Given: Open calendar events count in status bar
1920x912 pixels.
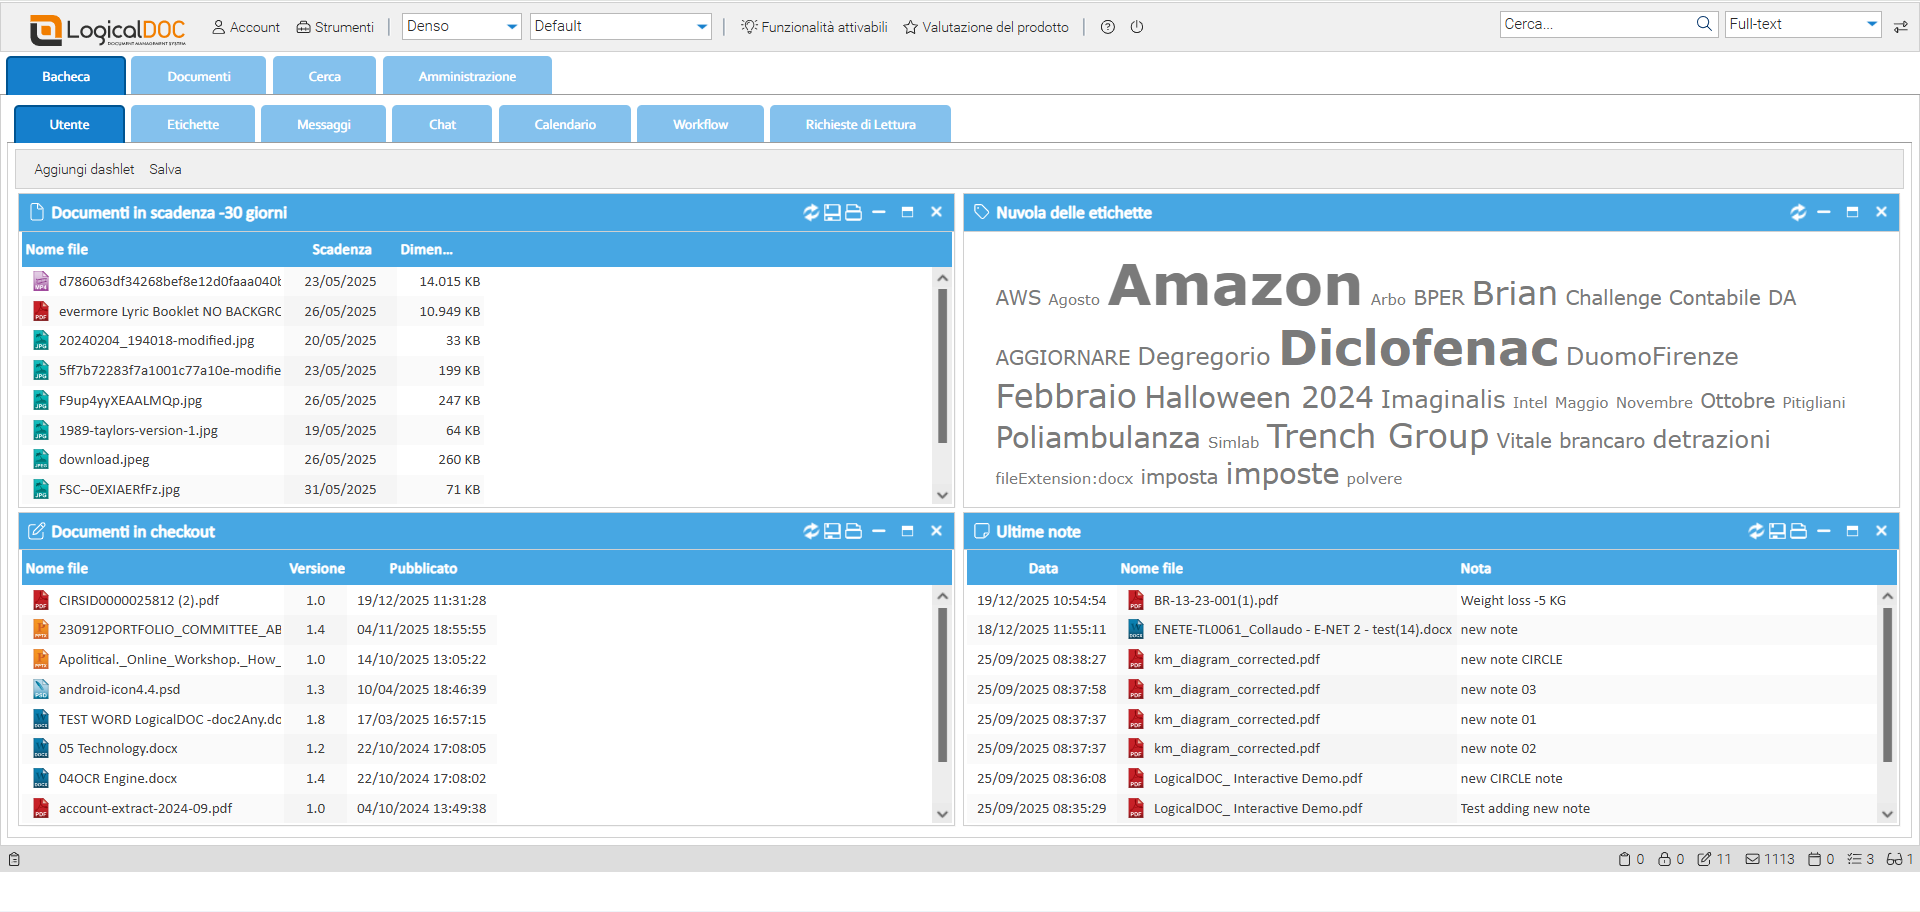Looking at the screenshot, I should (1821, 859).
